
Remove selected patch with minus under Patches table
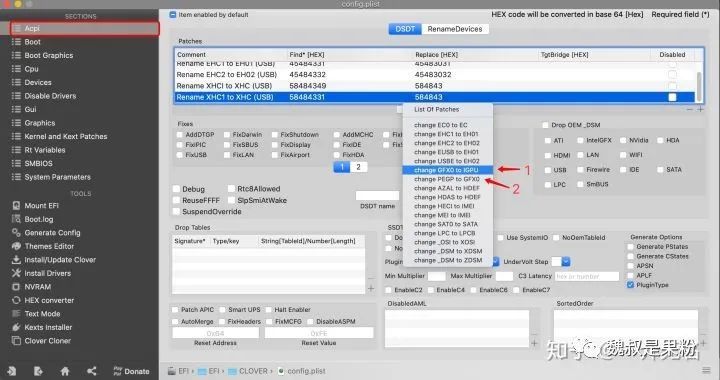click(x=690, y=109)
